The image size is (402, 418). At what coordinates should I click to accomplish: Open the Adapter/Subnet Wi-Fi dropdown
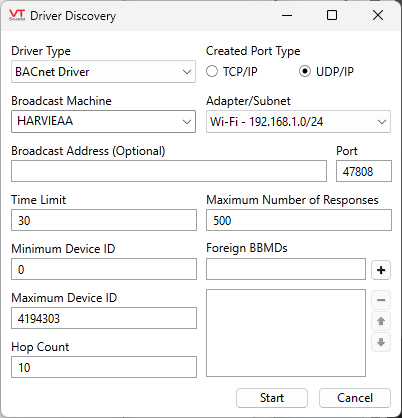298,122
